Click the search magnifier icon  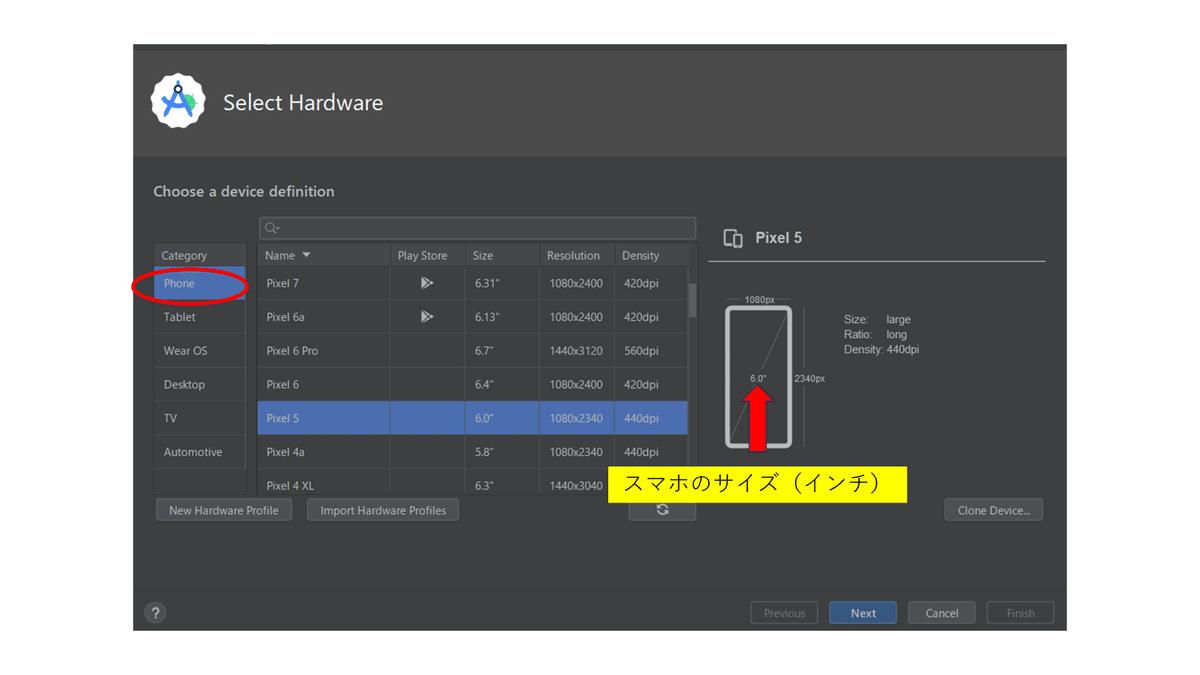(x=272, y=228)
